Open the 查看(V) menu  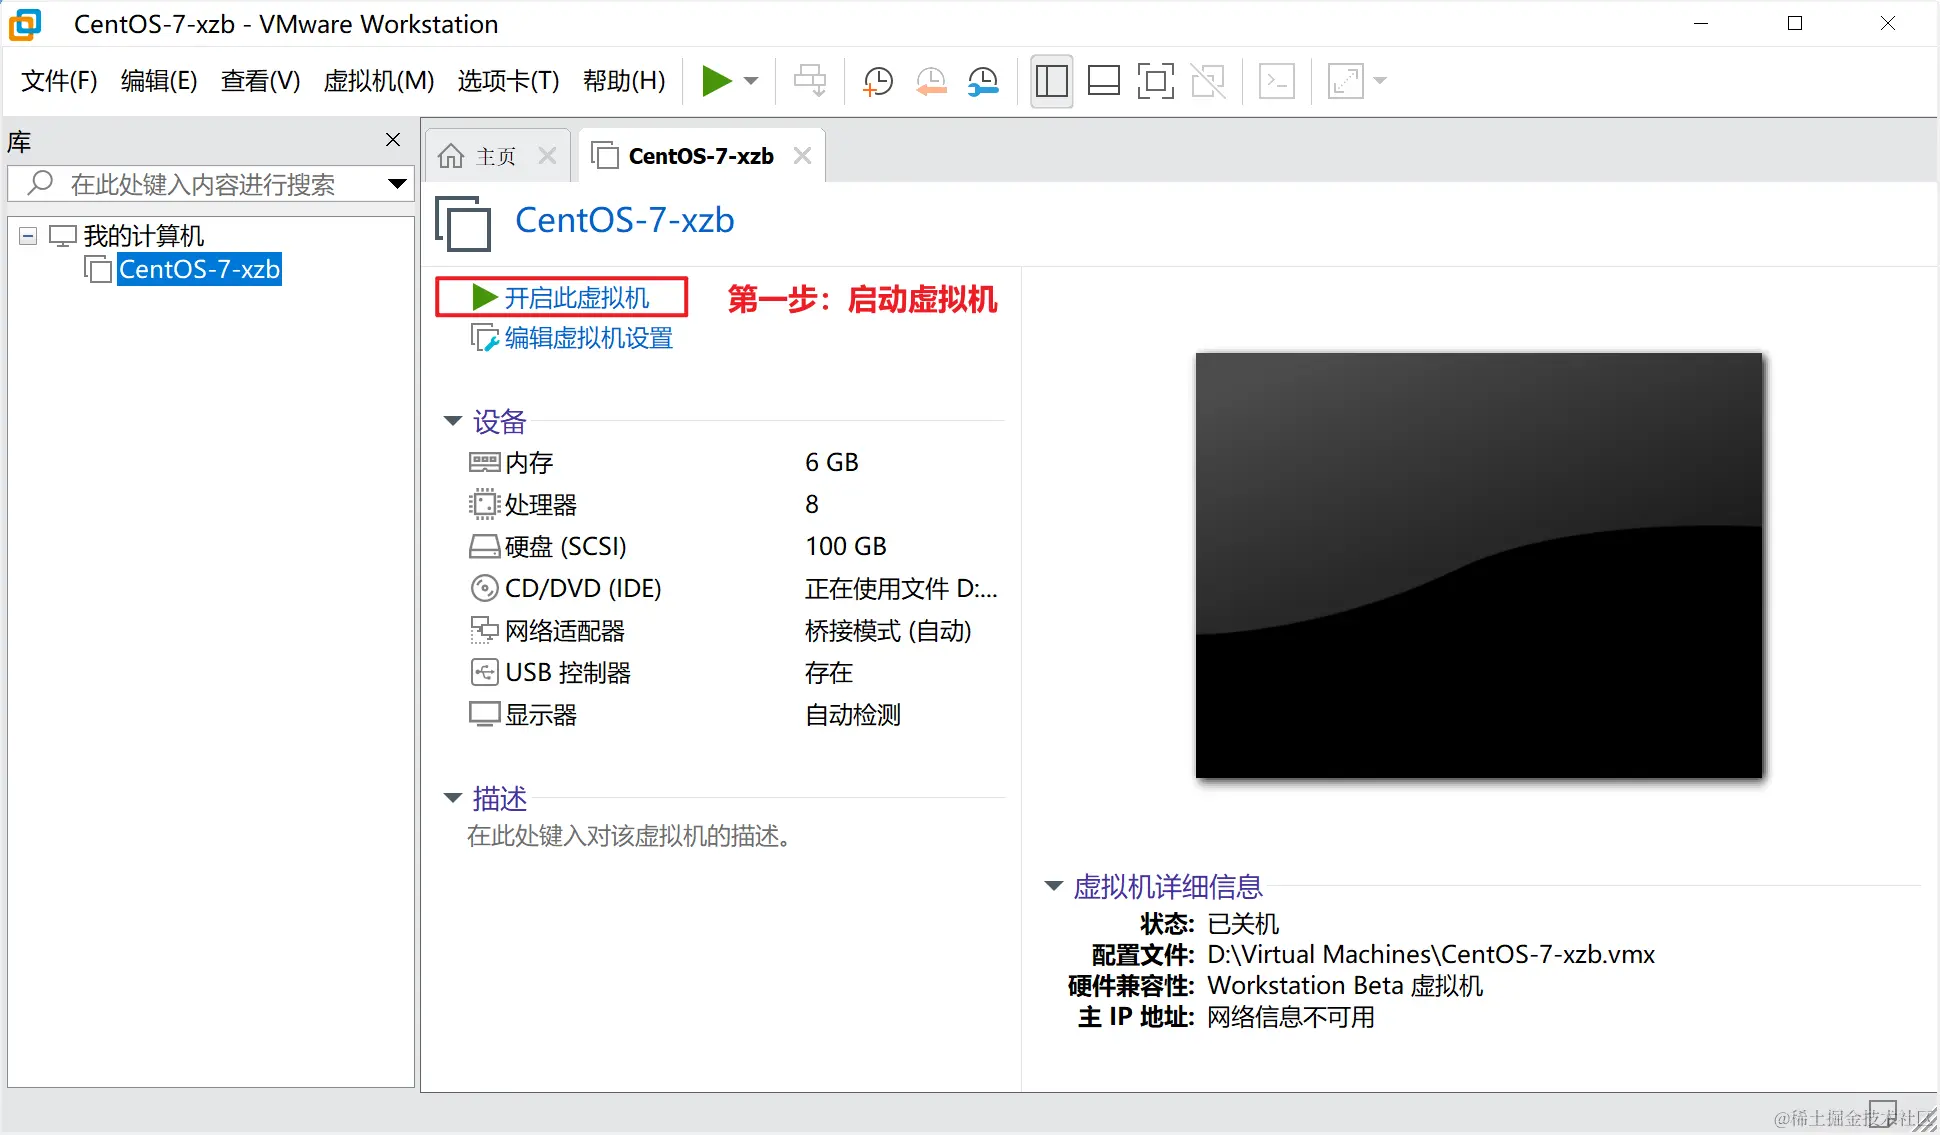[260, 81]
